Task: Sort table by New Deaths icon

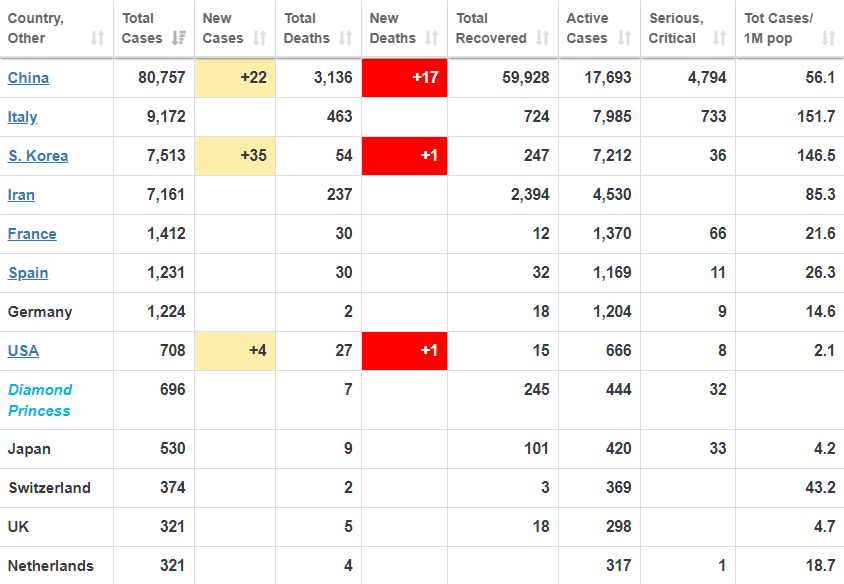Action: coord(431,38)
